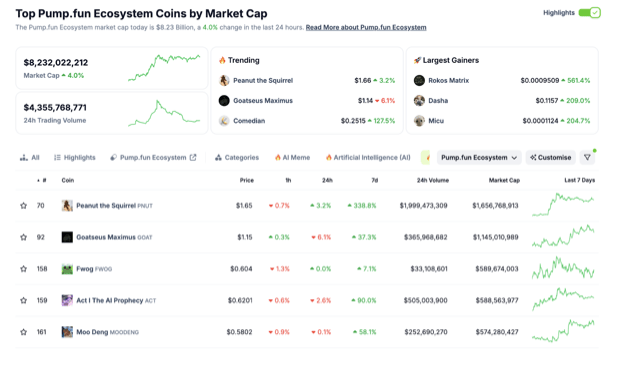This screenshot has height=368, width=630.
Task: Open the Market Cap chart card
Action: coord(112,68)
